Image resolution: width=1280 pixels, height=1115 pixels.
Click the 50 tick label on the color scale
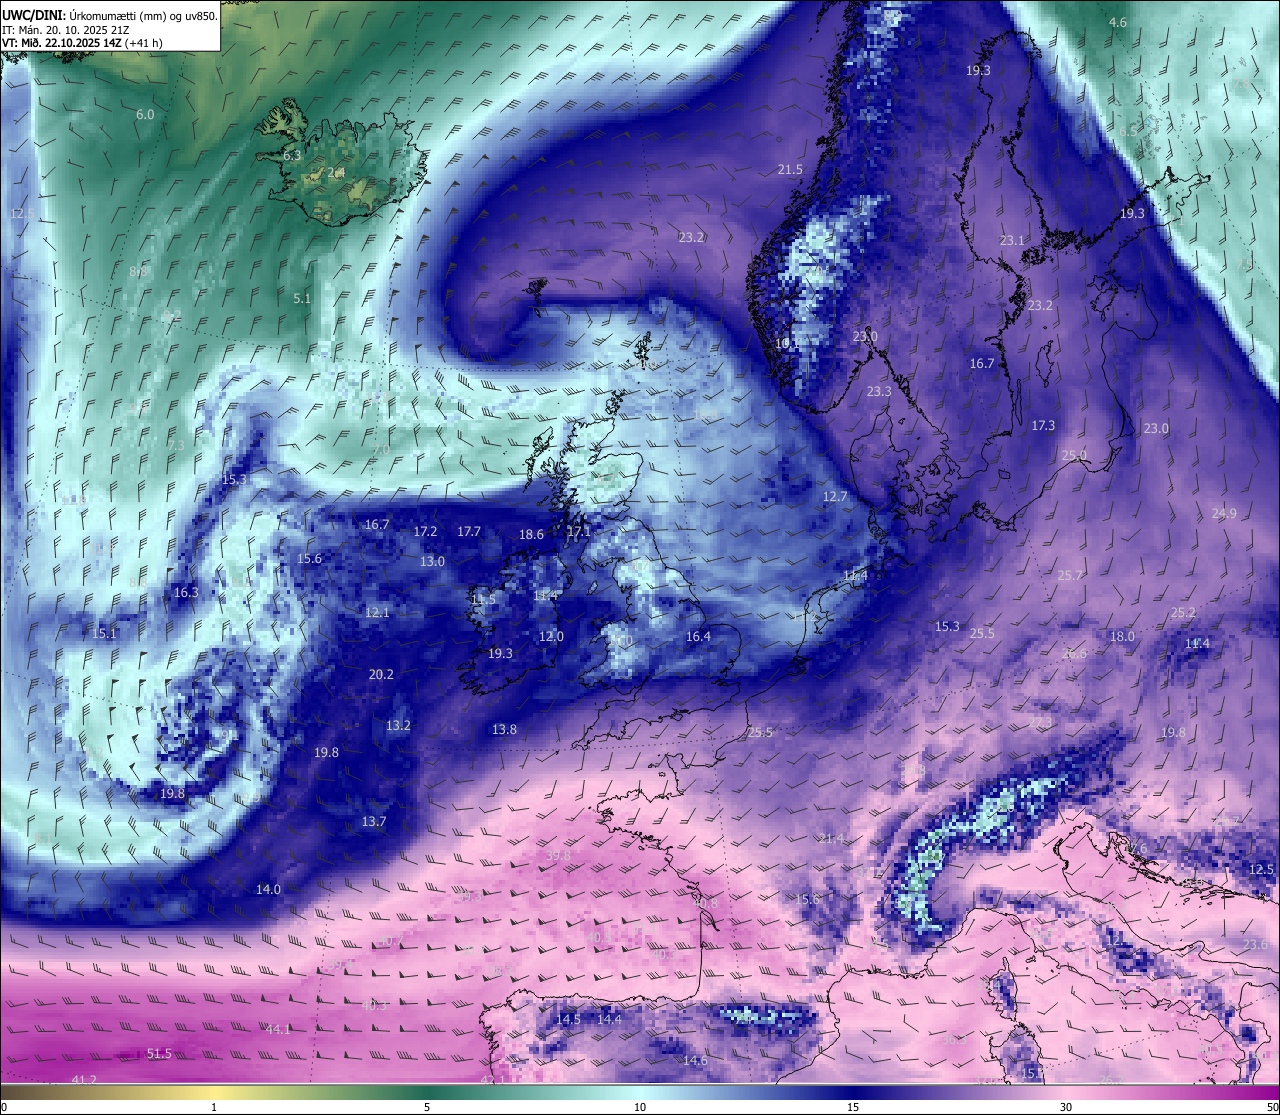[1271, 1107]
